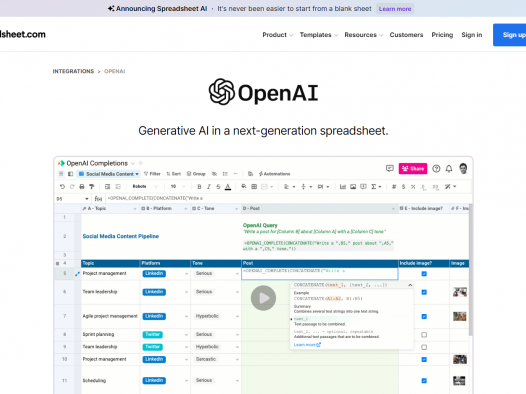Apply strikethrough with the S icon

(x=218, y=187)
